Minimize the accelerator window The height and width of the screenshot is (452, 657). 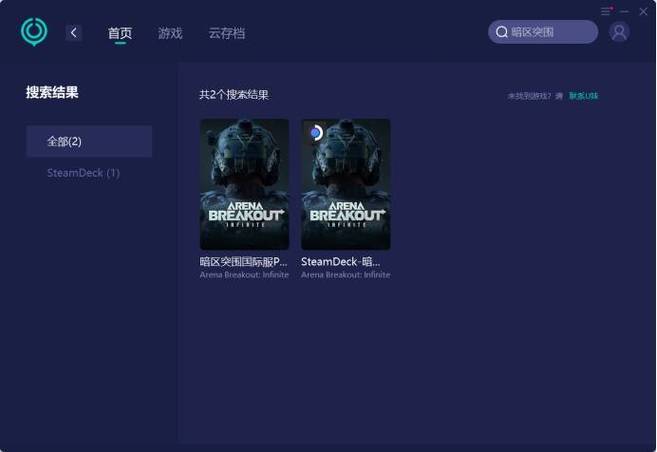click(x=624, y=12)
